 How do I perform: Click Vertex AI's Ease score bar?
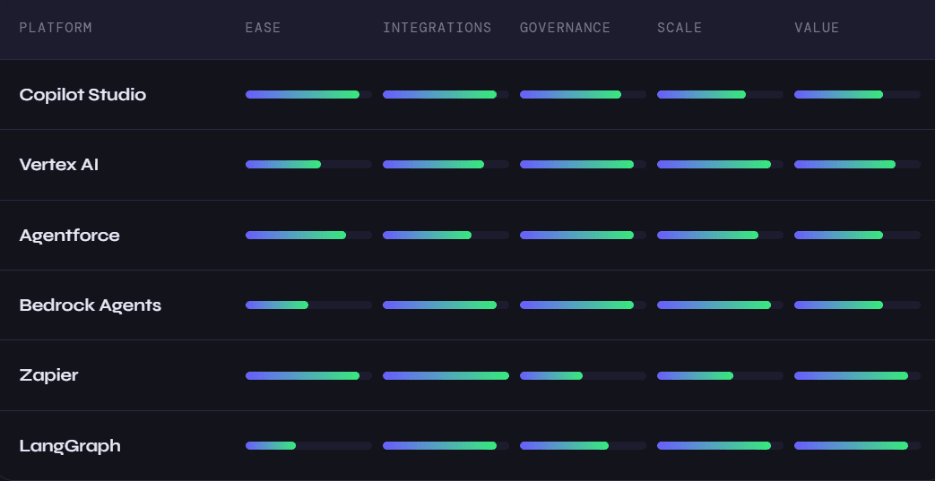309,164
